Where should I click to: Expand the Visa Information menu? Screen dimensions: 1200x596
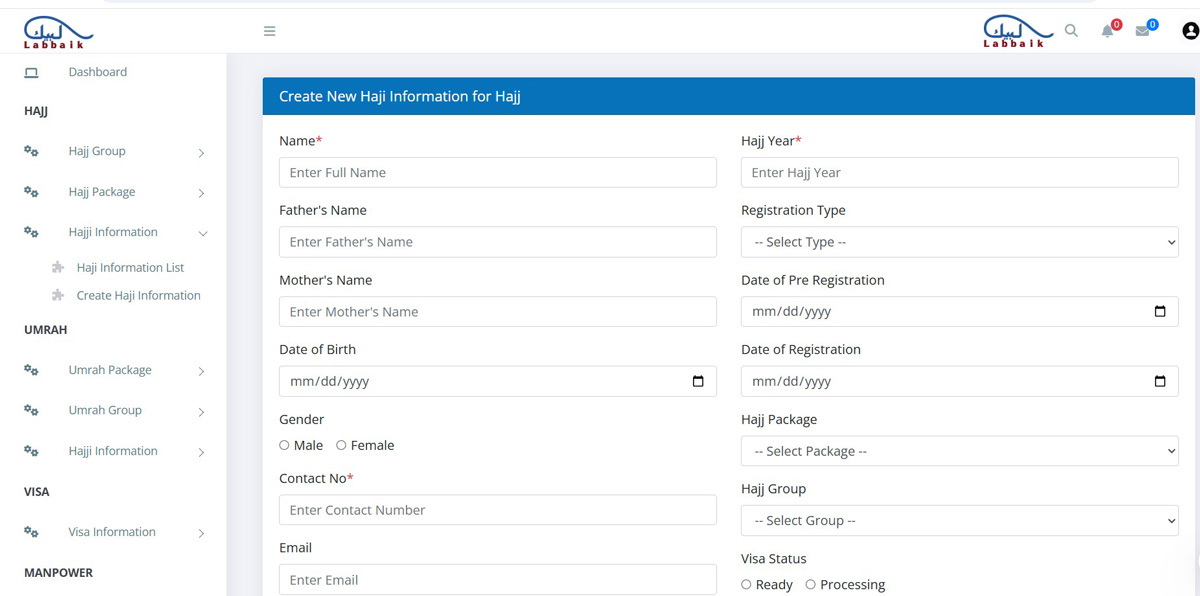point(114,532)
